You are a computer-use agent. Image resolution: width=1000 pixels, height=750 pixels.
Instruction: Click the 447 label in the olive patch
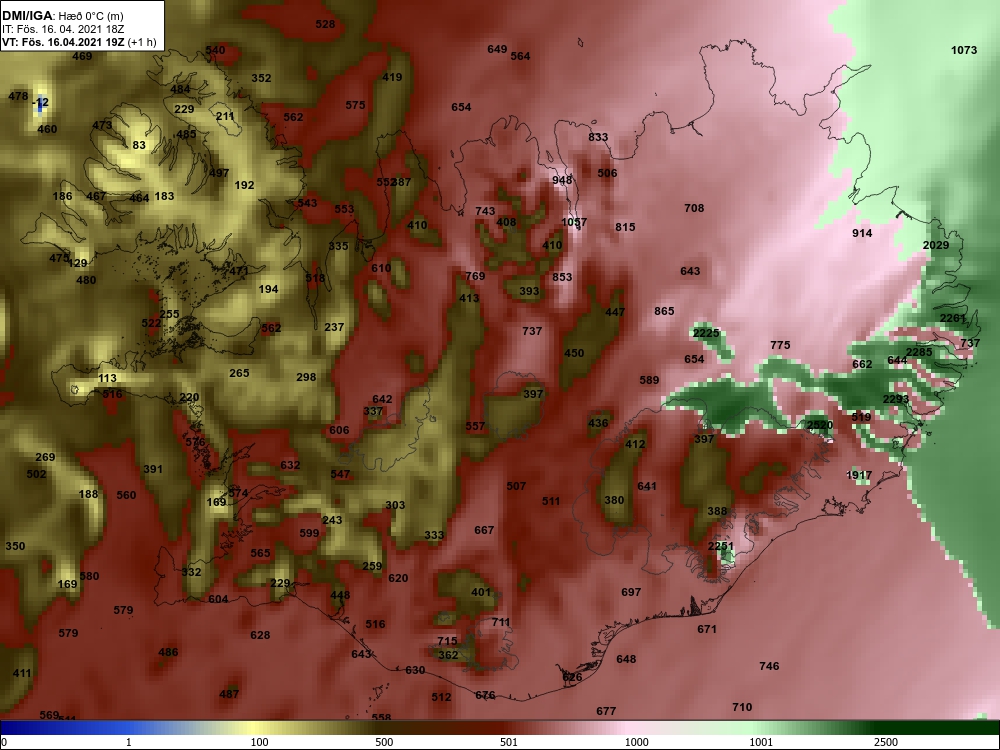(615, 312)
